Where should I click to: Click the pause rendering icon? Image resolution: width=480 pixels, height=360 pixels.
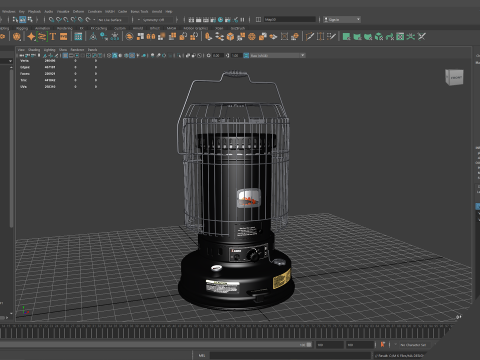click(242, 20)
